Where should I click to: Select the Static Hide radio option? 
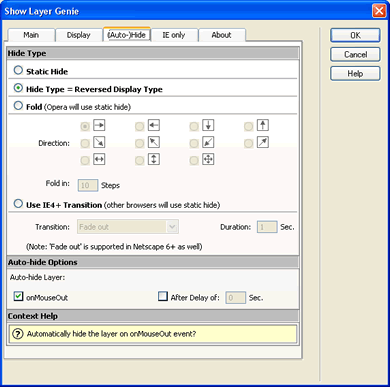pos(18,70)
